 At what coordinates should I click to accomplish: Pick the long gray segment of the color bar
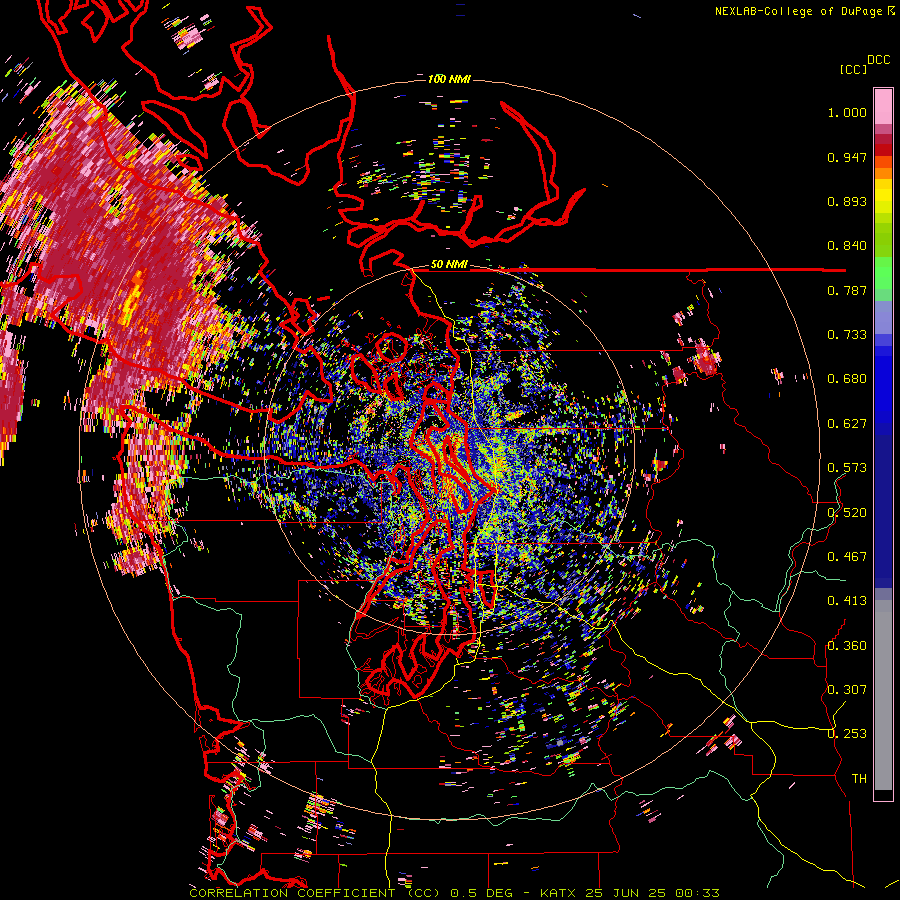883,695
